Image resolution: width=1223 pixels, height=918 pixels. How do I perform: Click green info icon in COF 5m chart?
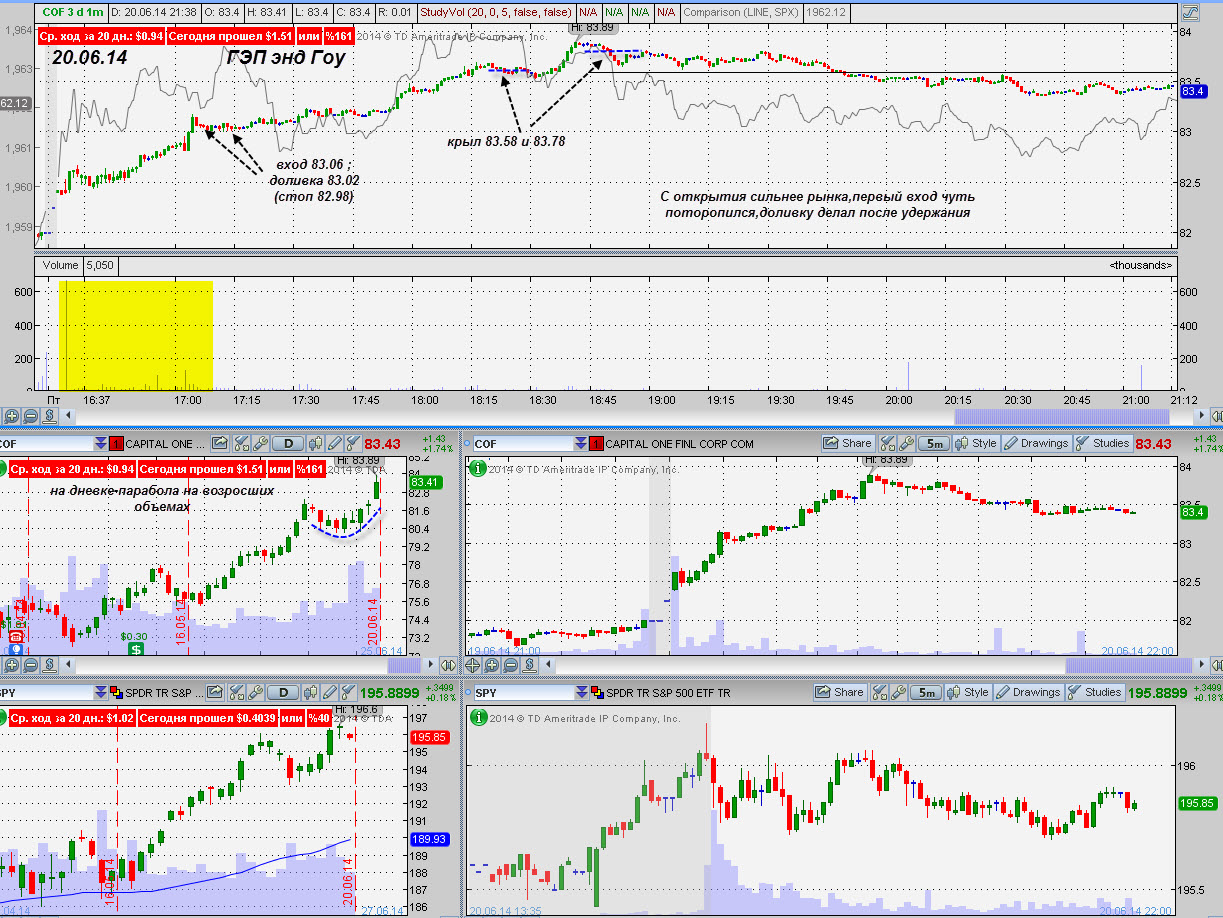(x=477, y=467)
